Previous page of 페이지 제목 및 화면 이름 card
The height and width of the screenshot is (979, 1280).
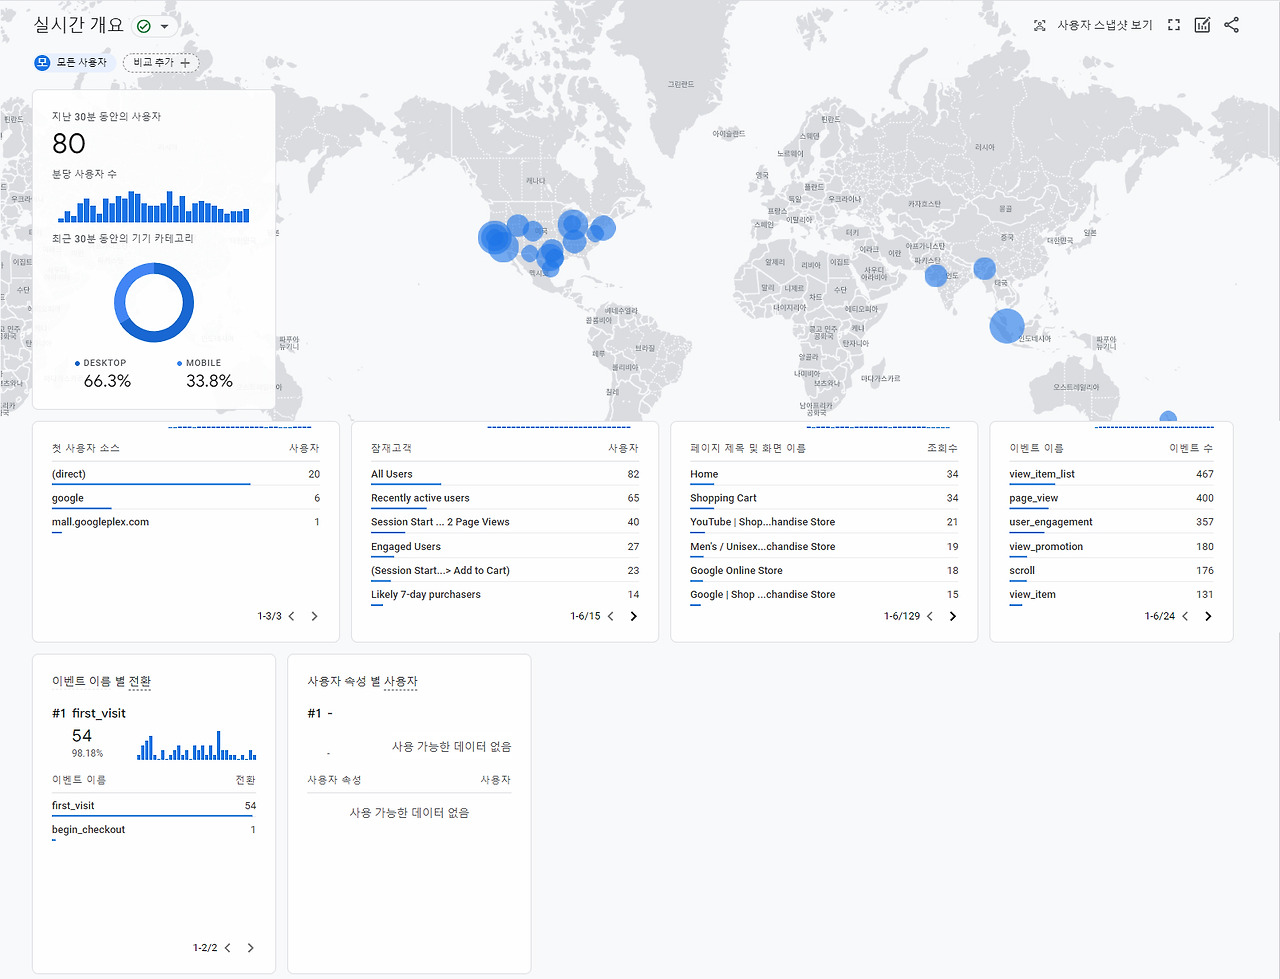tap(929, 616)
